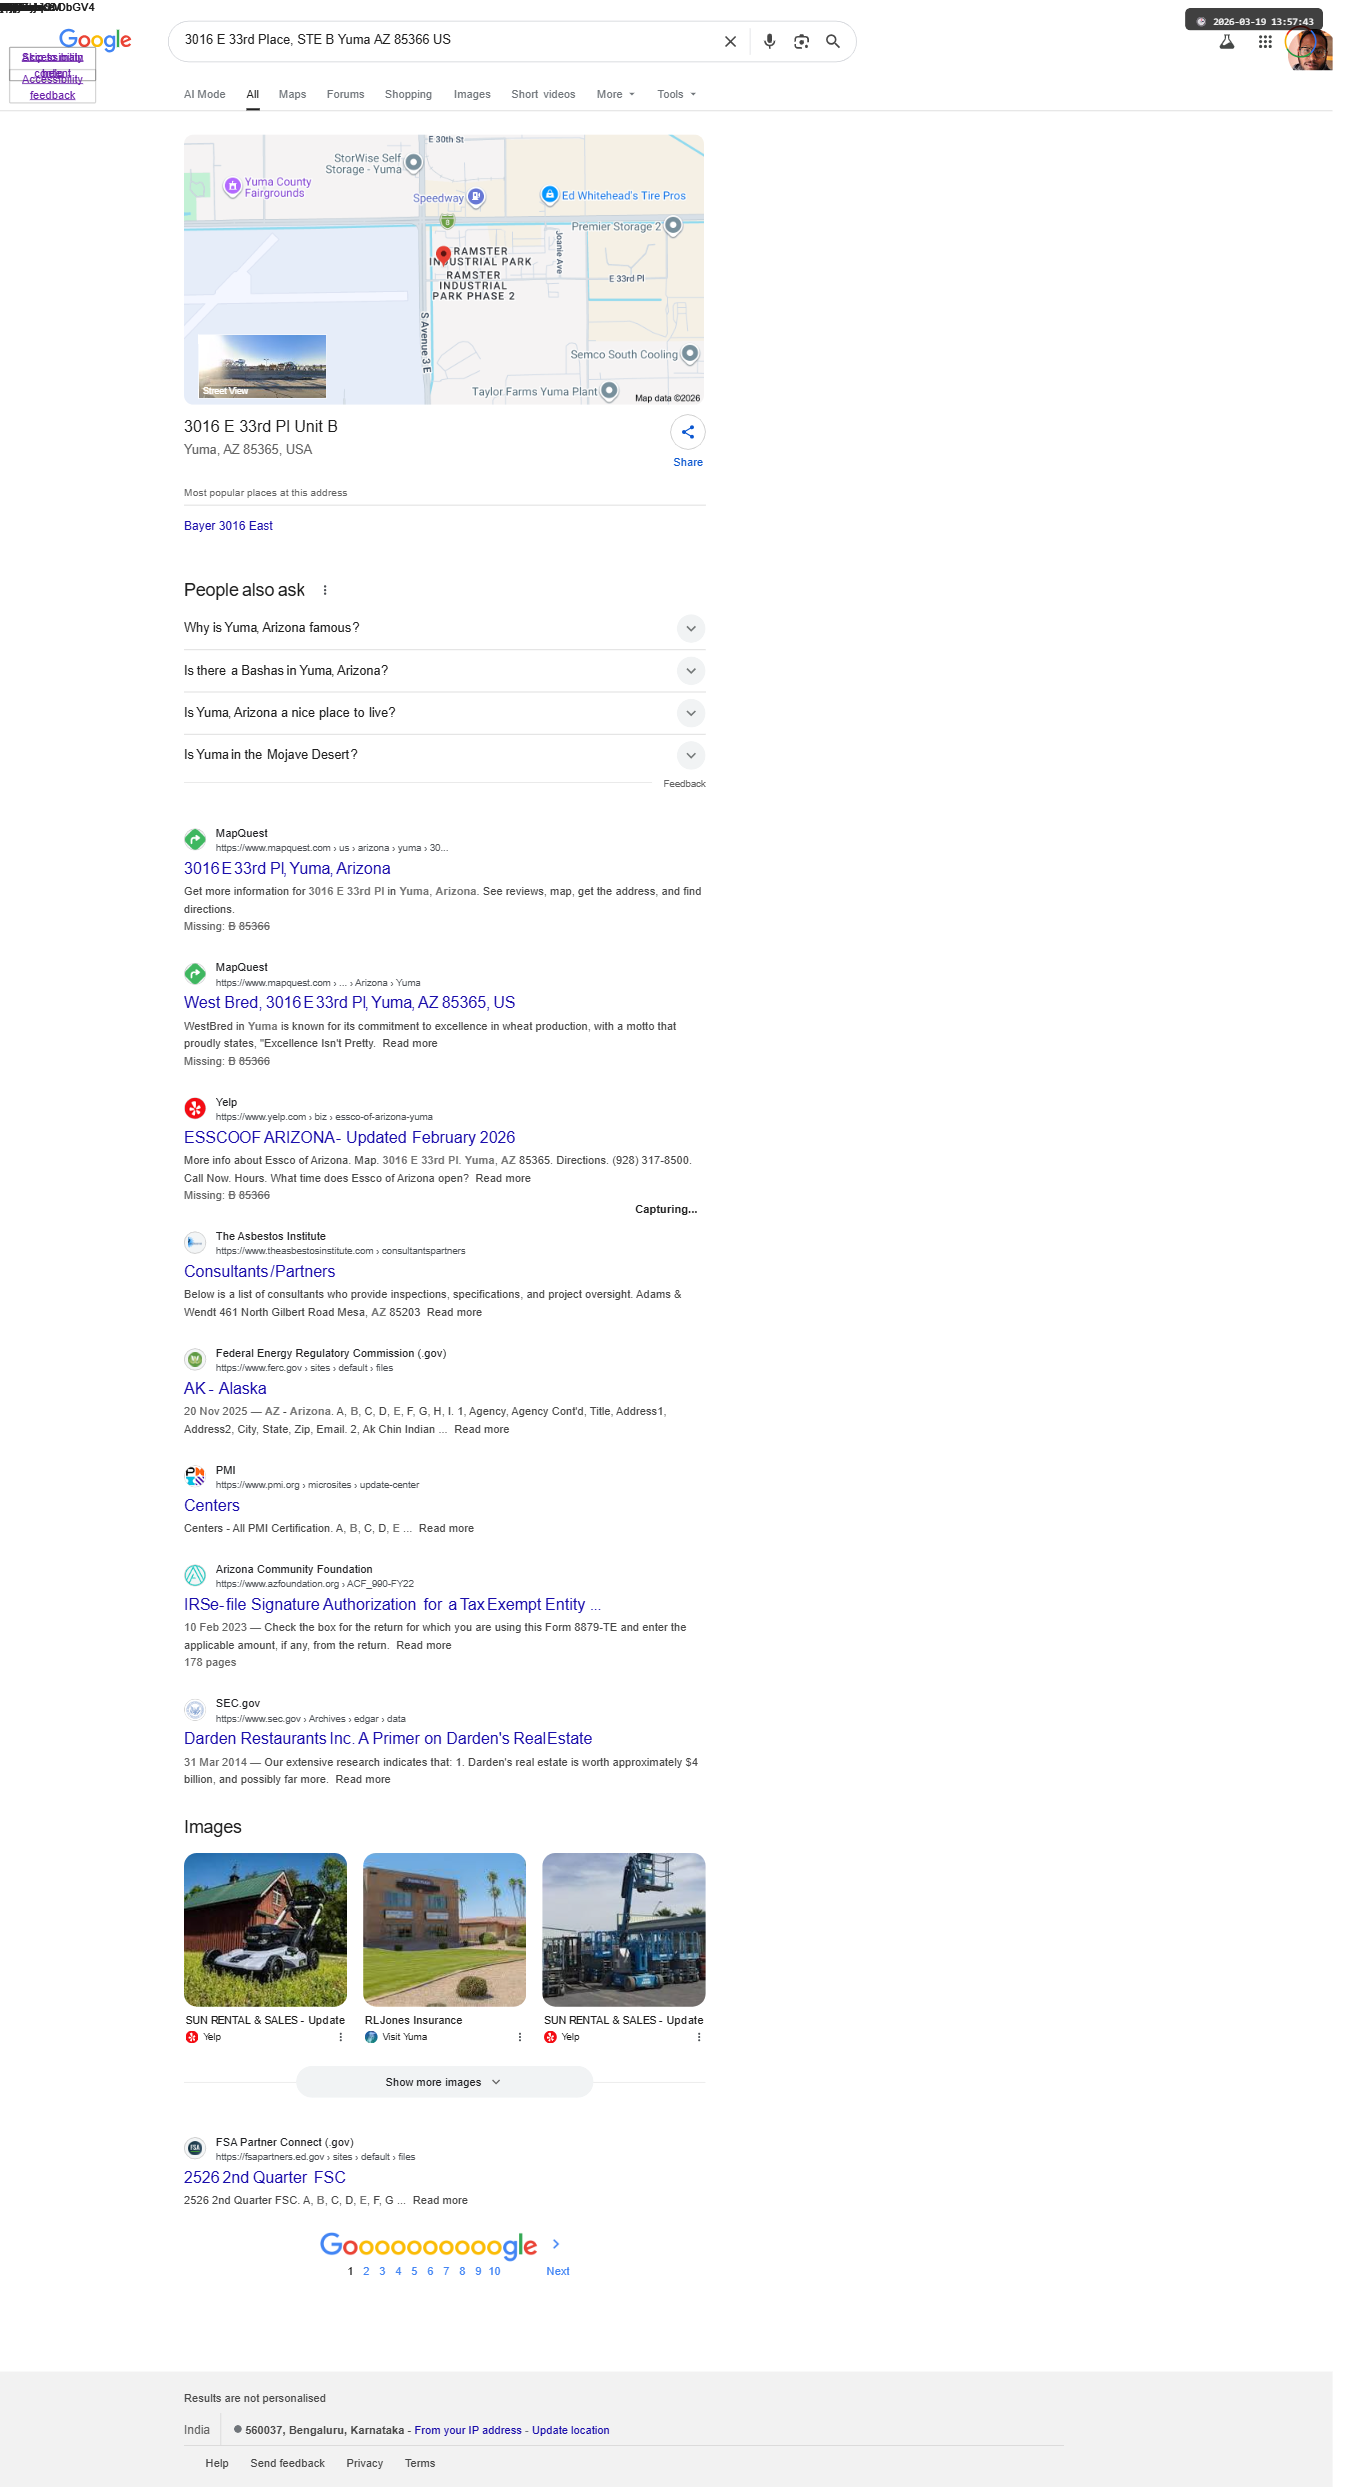Start voice search with microphone icon

(769, 42)
